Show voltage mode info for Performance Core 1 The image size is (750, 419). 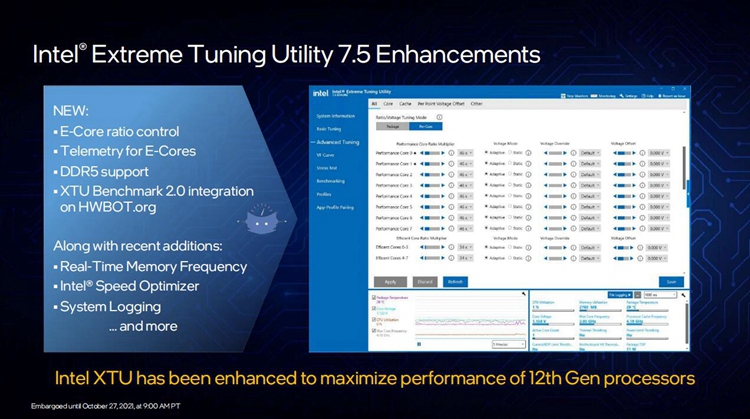[x=529, y=164]
